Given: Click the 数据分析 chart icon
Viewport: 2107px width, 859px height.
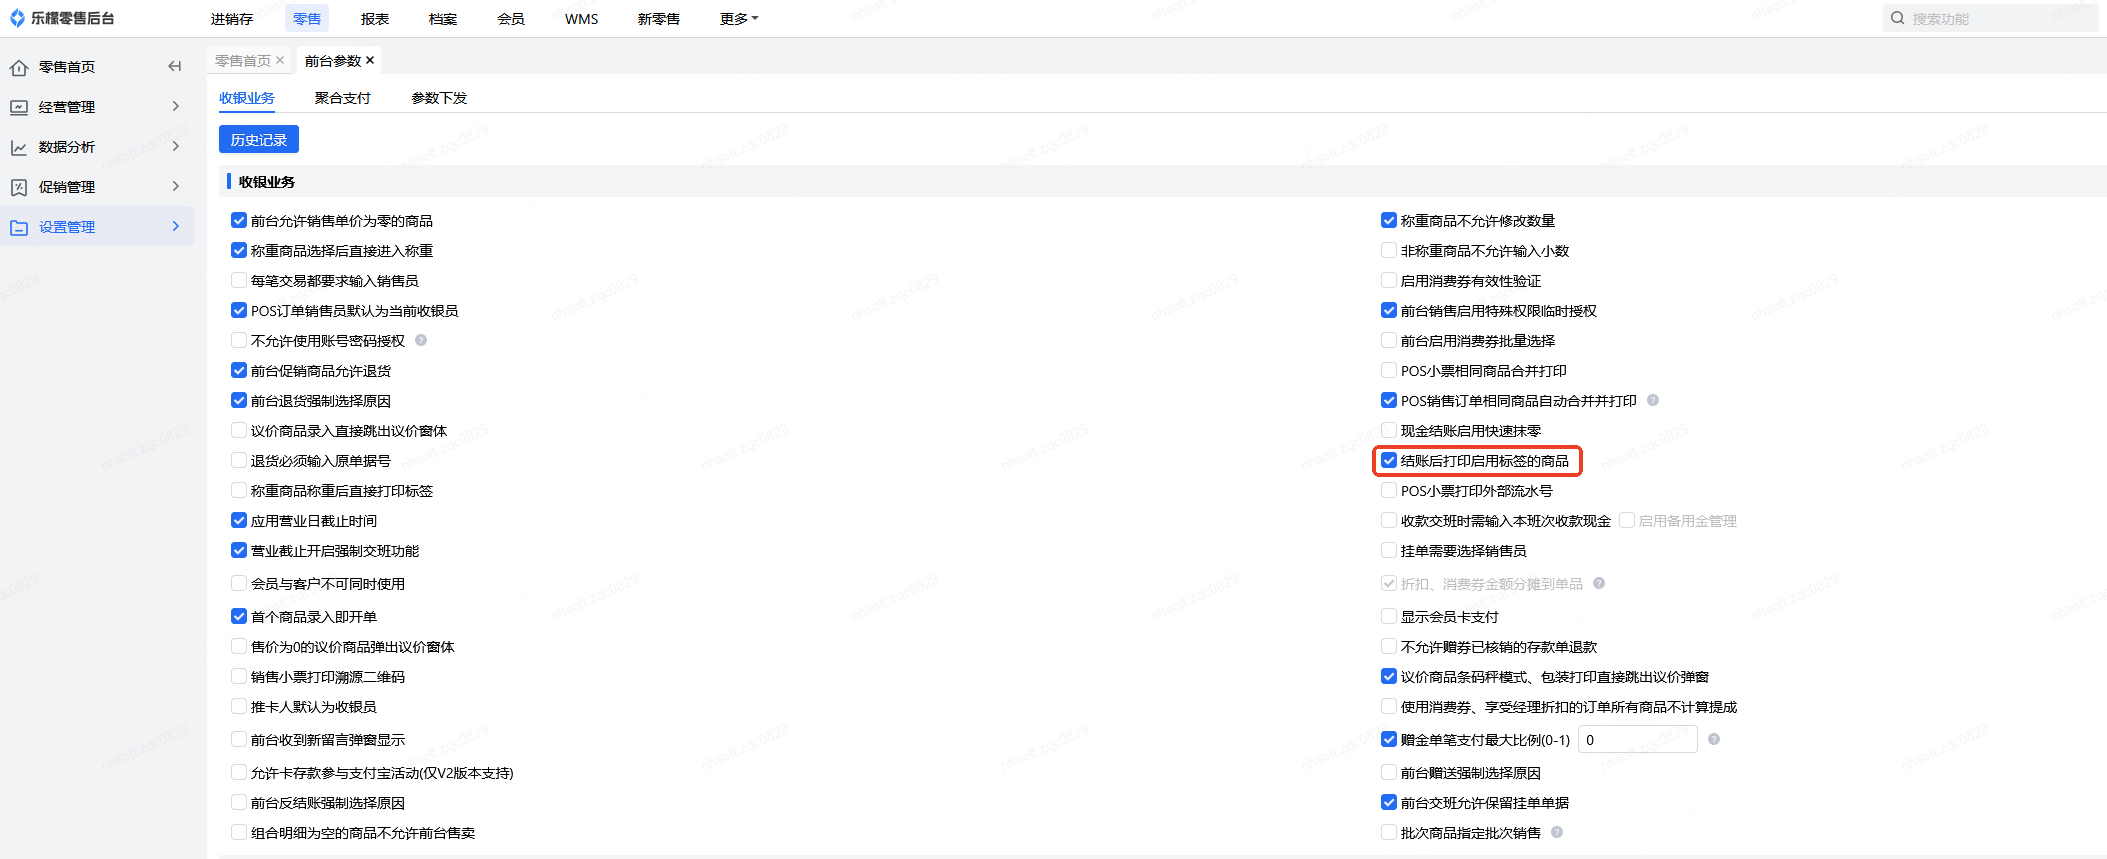Looking at the screenshot, I should pos(19,147).
